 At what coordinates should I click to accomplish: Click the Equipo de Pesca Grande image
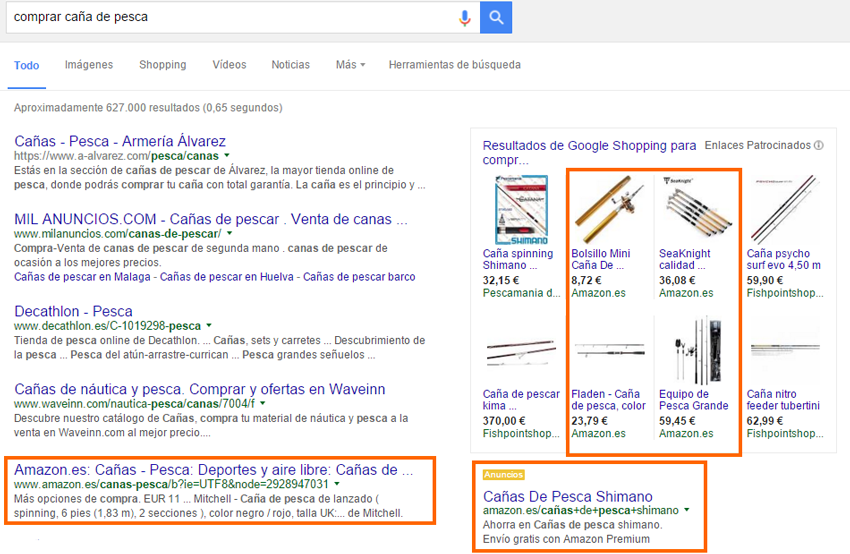698,350
